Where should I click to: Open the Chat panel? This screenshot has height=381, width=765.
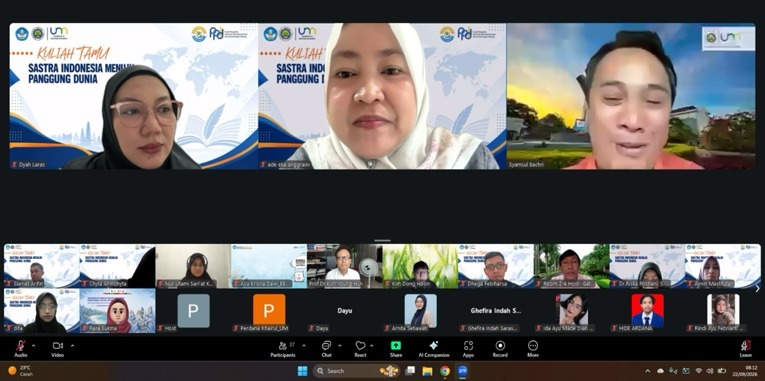coord(326,348)
